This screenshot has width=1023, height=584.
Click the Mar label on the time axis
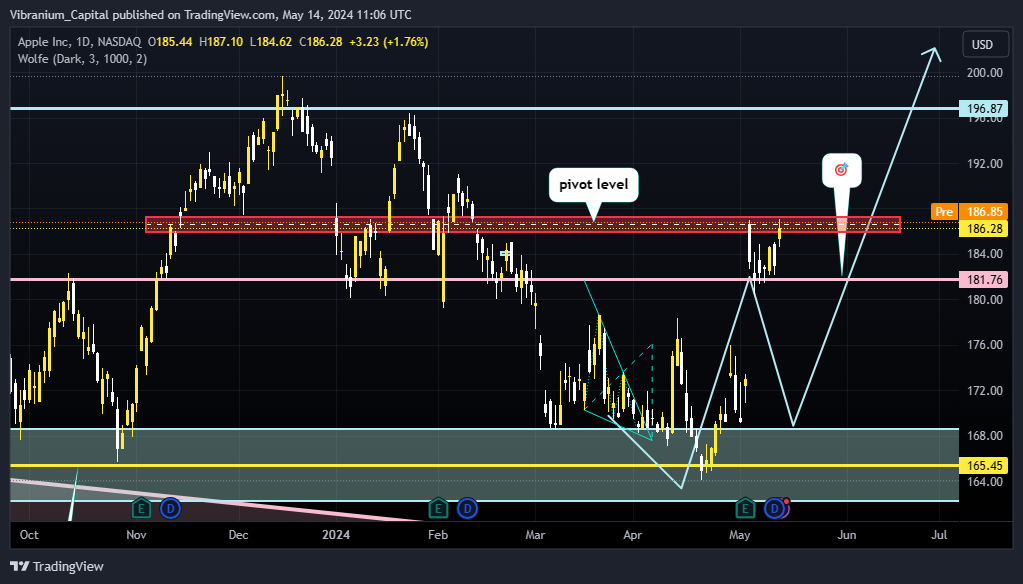pos(535,534)
